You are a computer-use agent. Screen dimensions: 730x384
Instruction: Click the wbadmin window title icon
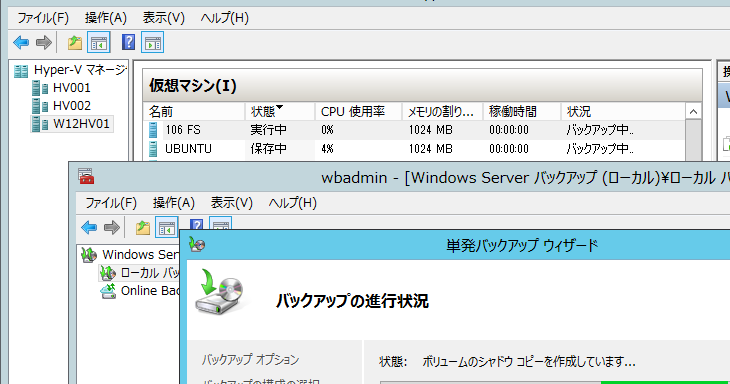(x=86, y=176)
